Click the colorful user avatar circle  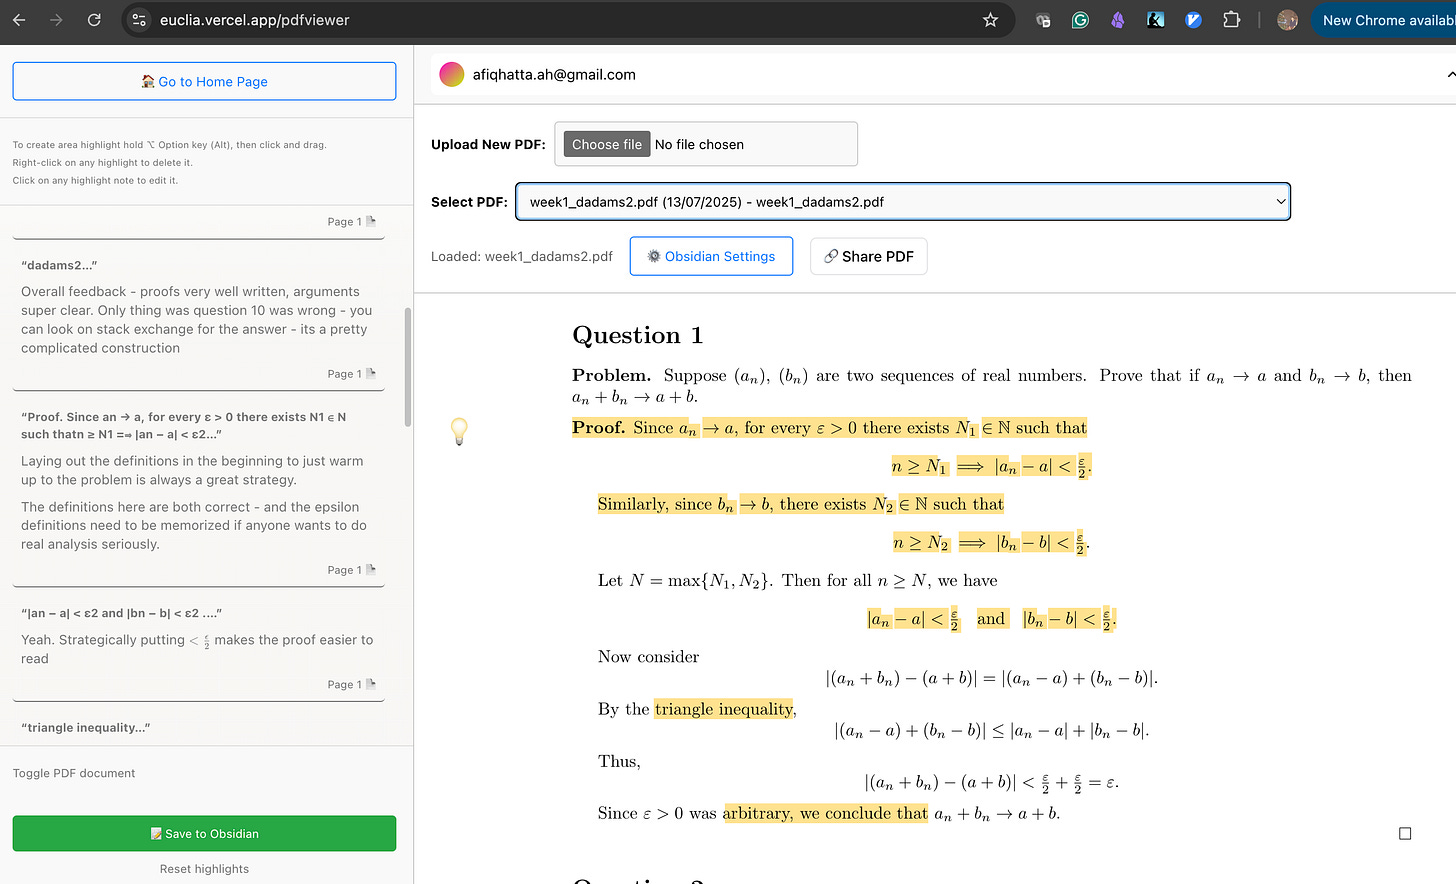(x=452, y=74)
